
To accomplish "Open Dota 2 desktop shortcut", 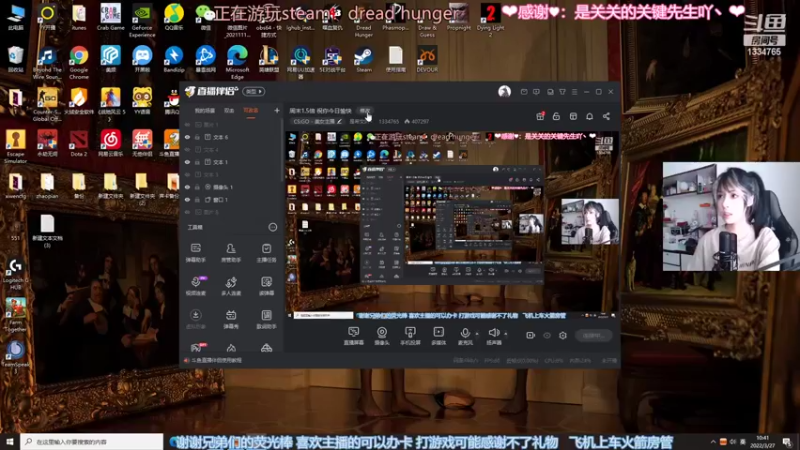I will click(x=79, y=142).
